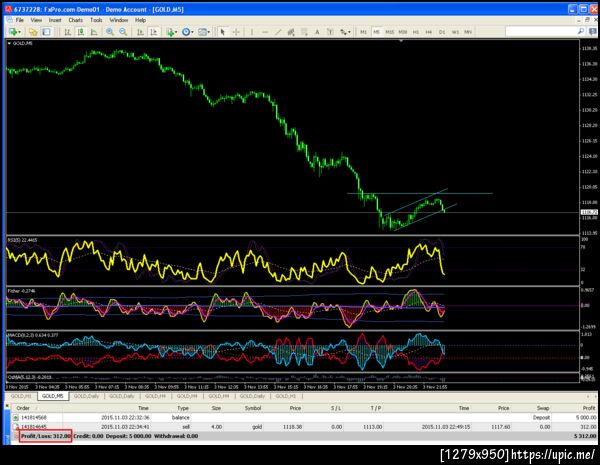Screen dimensions: 600x465
Task: Open the Insert menu
Action: tap(55, 20)
